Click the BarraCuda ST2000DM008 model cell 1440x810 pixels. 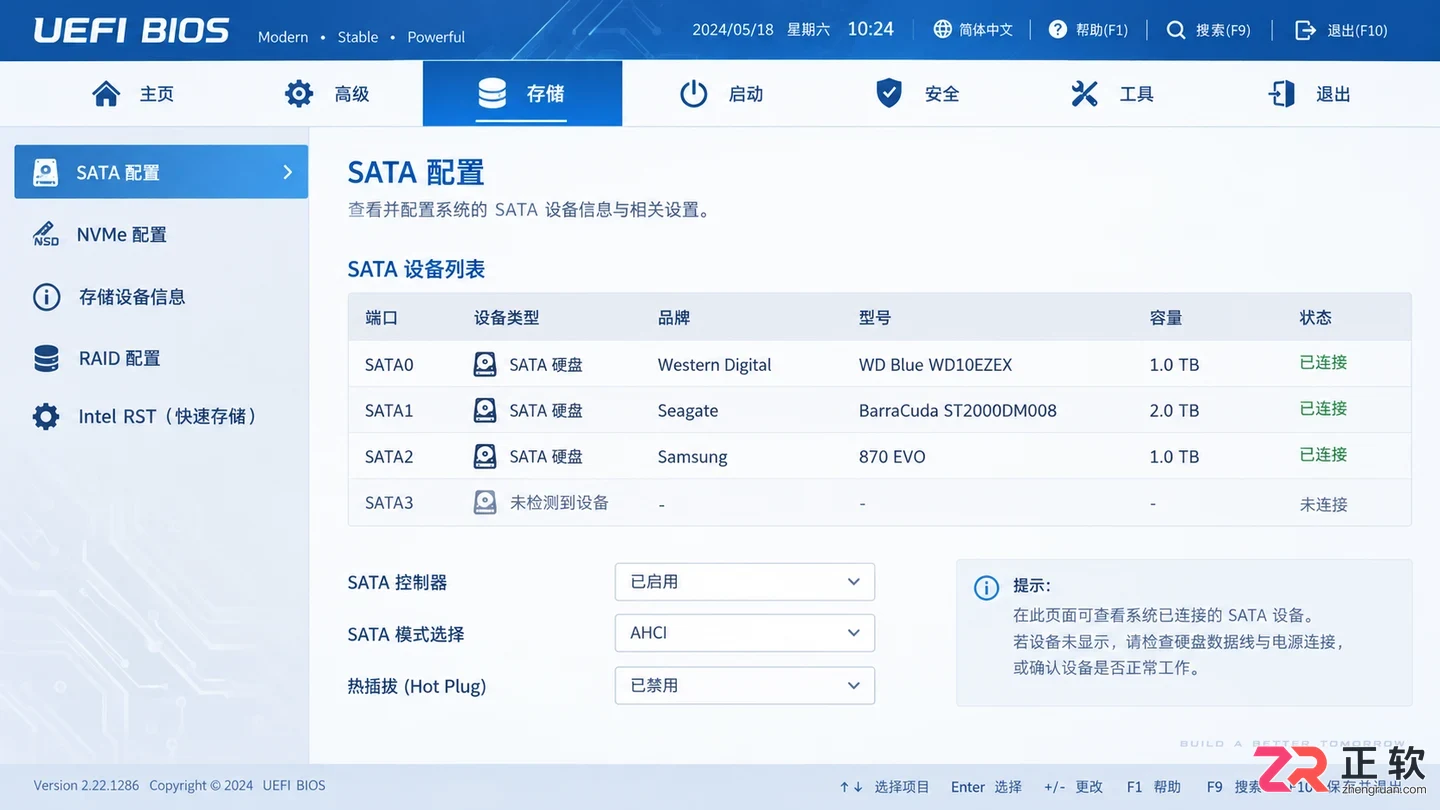point(957,411)
